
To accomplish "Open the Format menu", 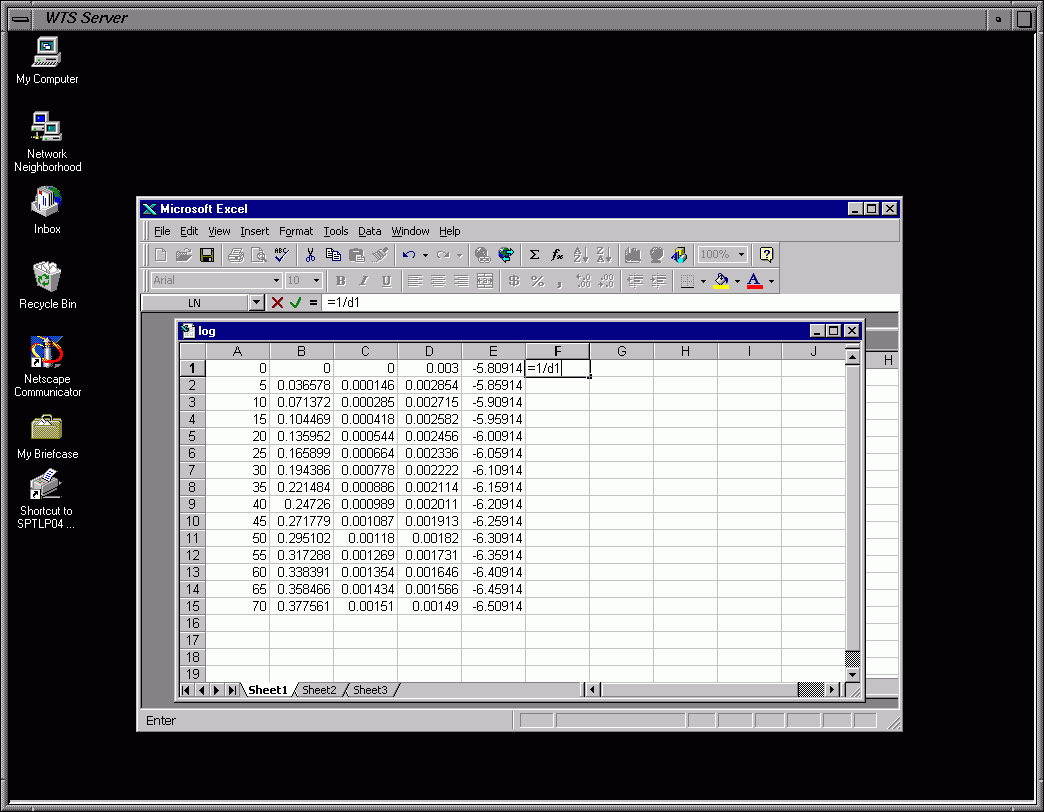I will [x=296, y=231].
